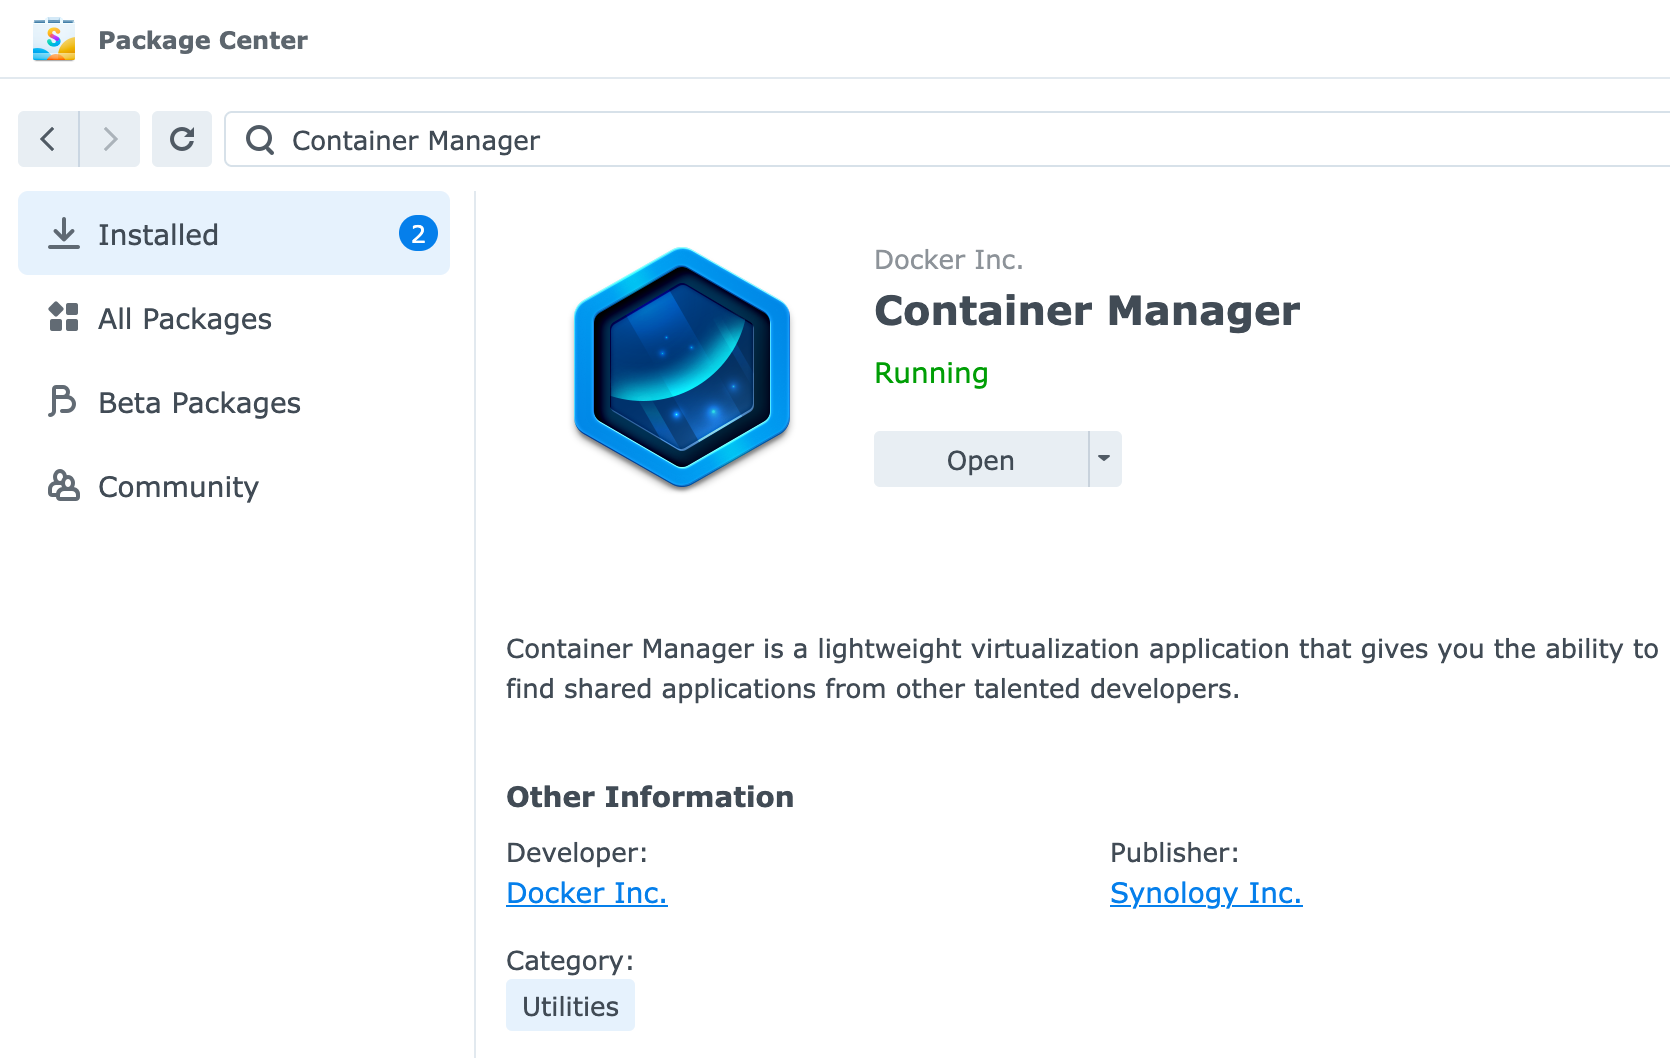Visit the Docker Inc. developer link
This screenshot has width=1670, height=1058.
586,892
